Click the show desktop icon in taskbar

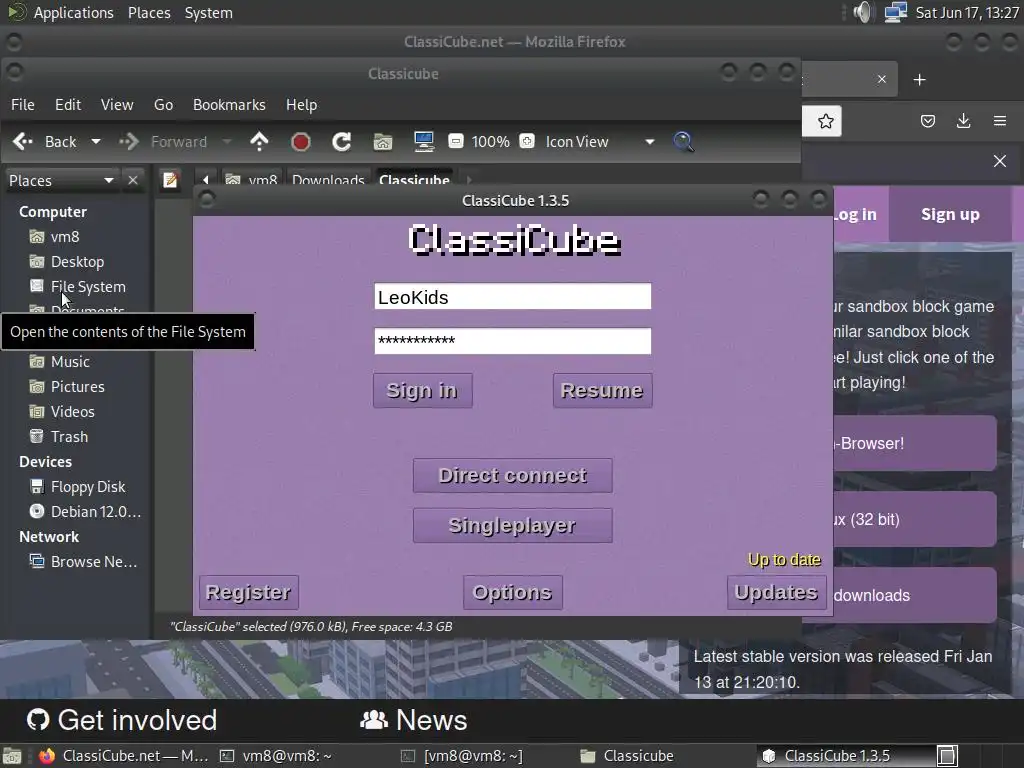click(x=12, y=756)
